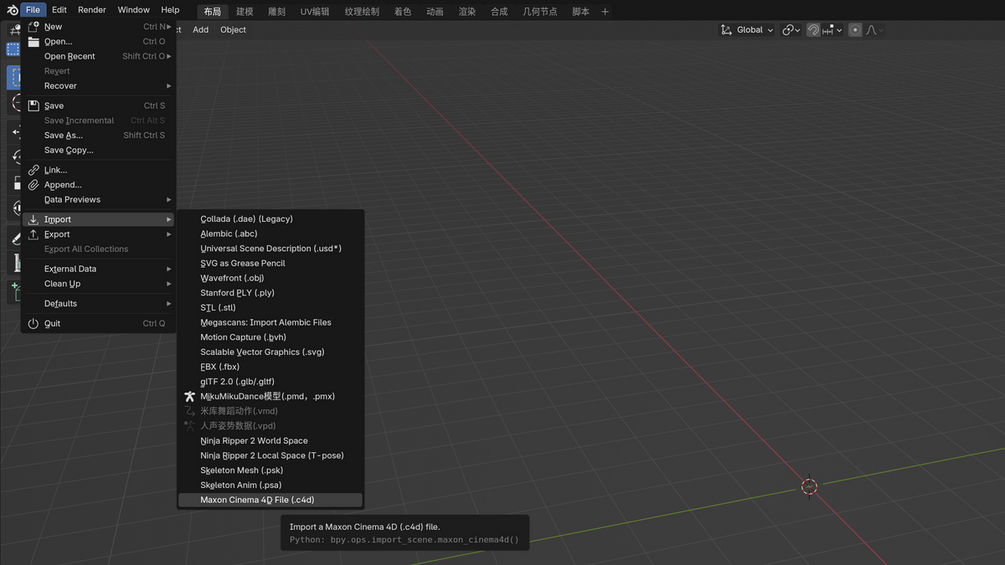Image resolution: width=1005 pixels, height=565 pixels.
Task: Import Universal Scene Description (.usd*)
Action: [270, 249]
